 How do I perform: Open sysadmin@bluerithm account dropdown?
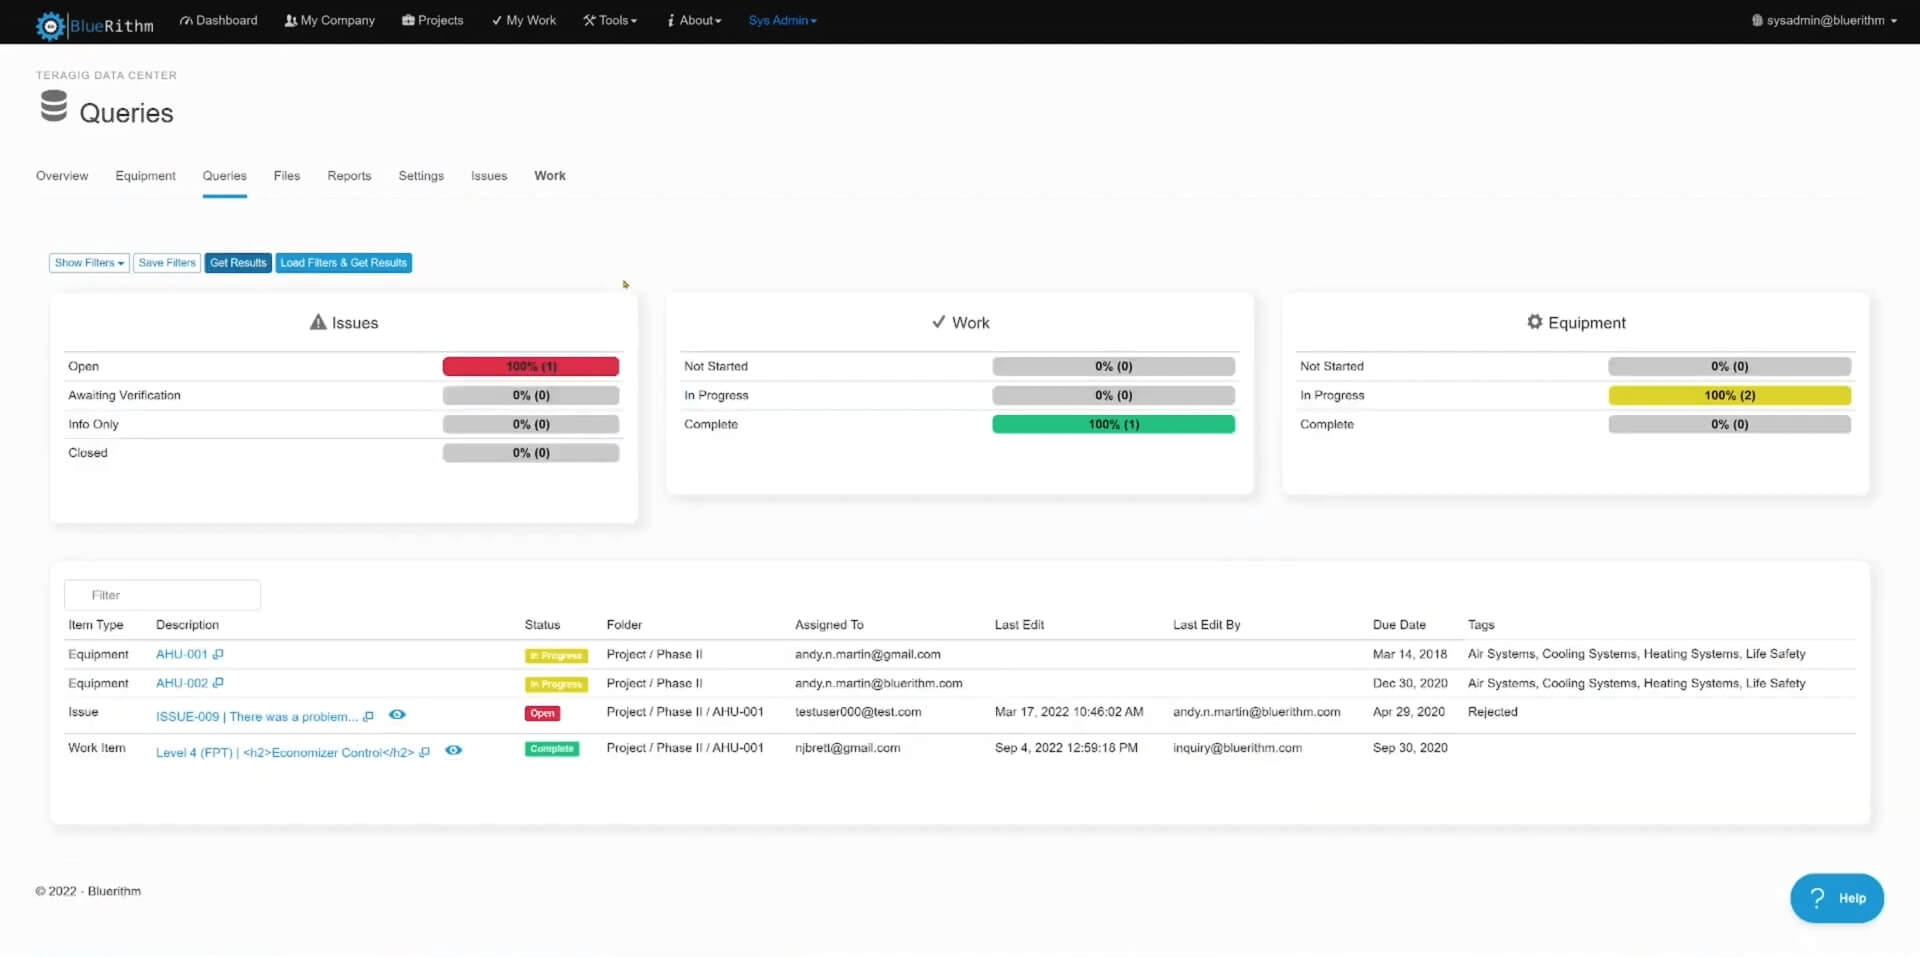pos(1825,20)
